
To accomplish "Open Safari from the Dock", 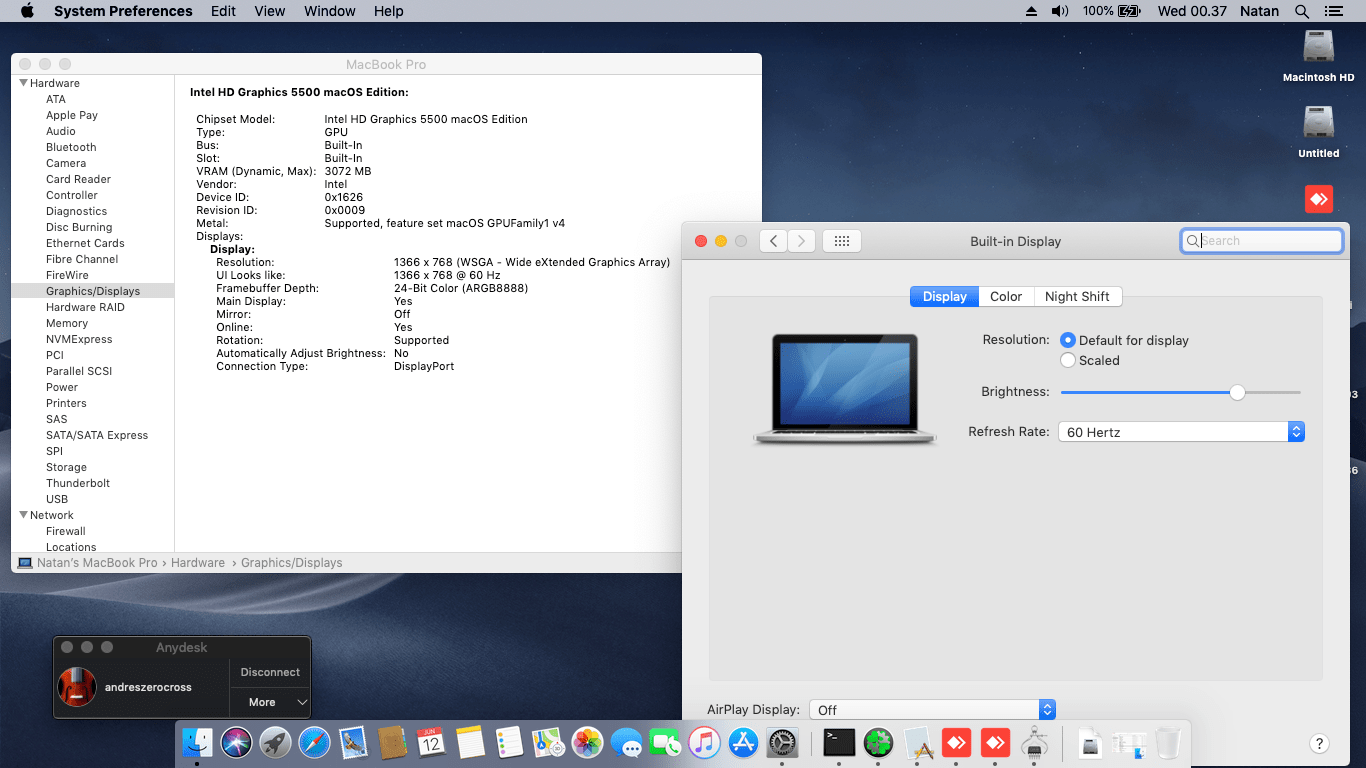I will pyautogui.click(x=314, y=742).
